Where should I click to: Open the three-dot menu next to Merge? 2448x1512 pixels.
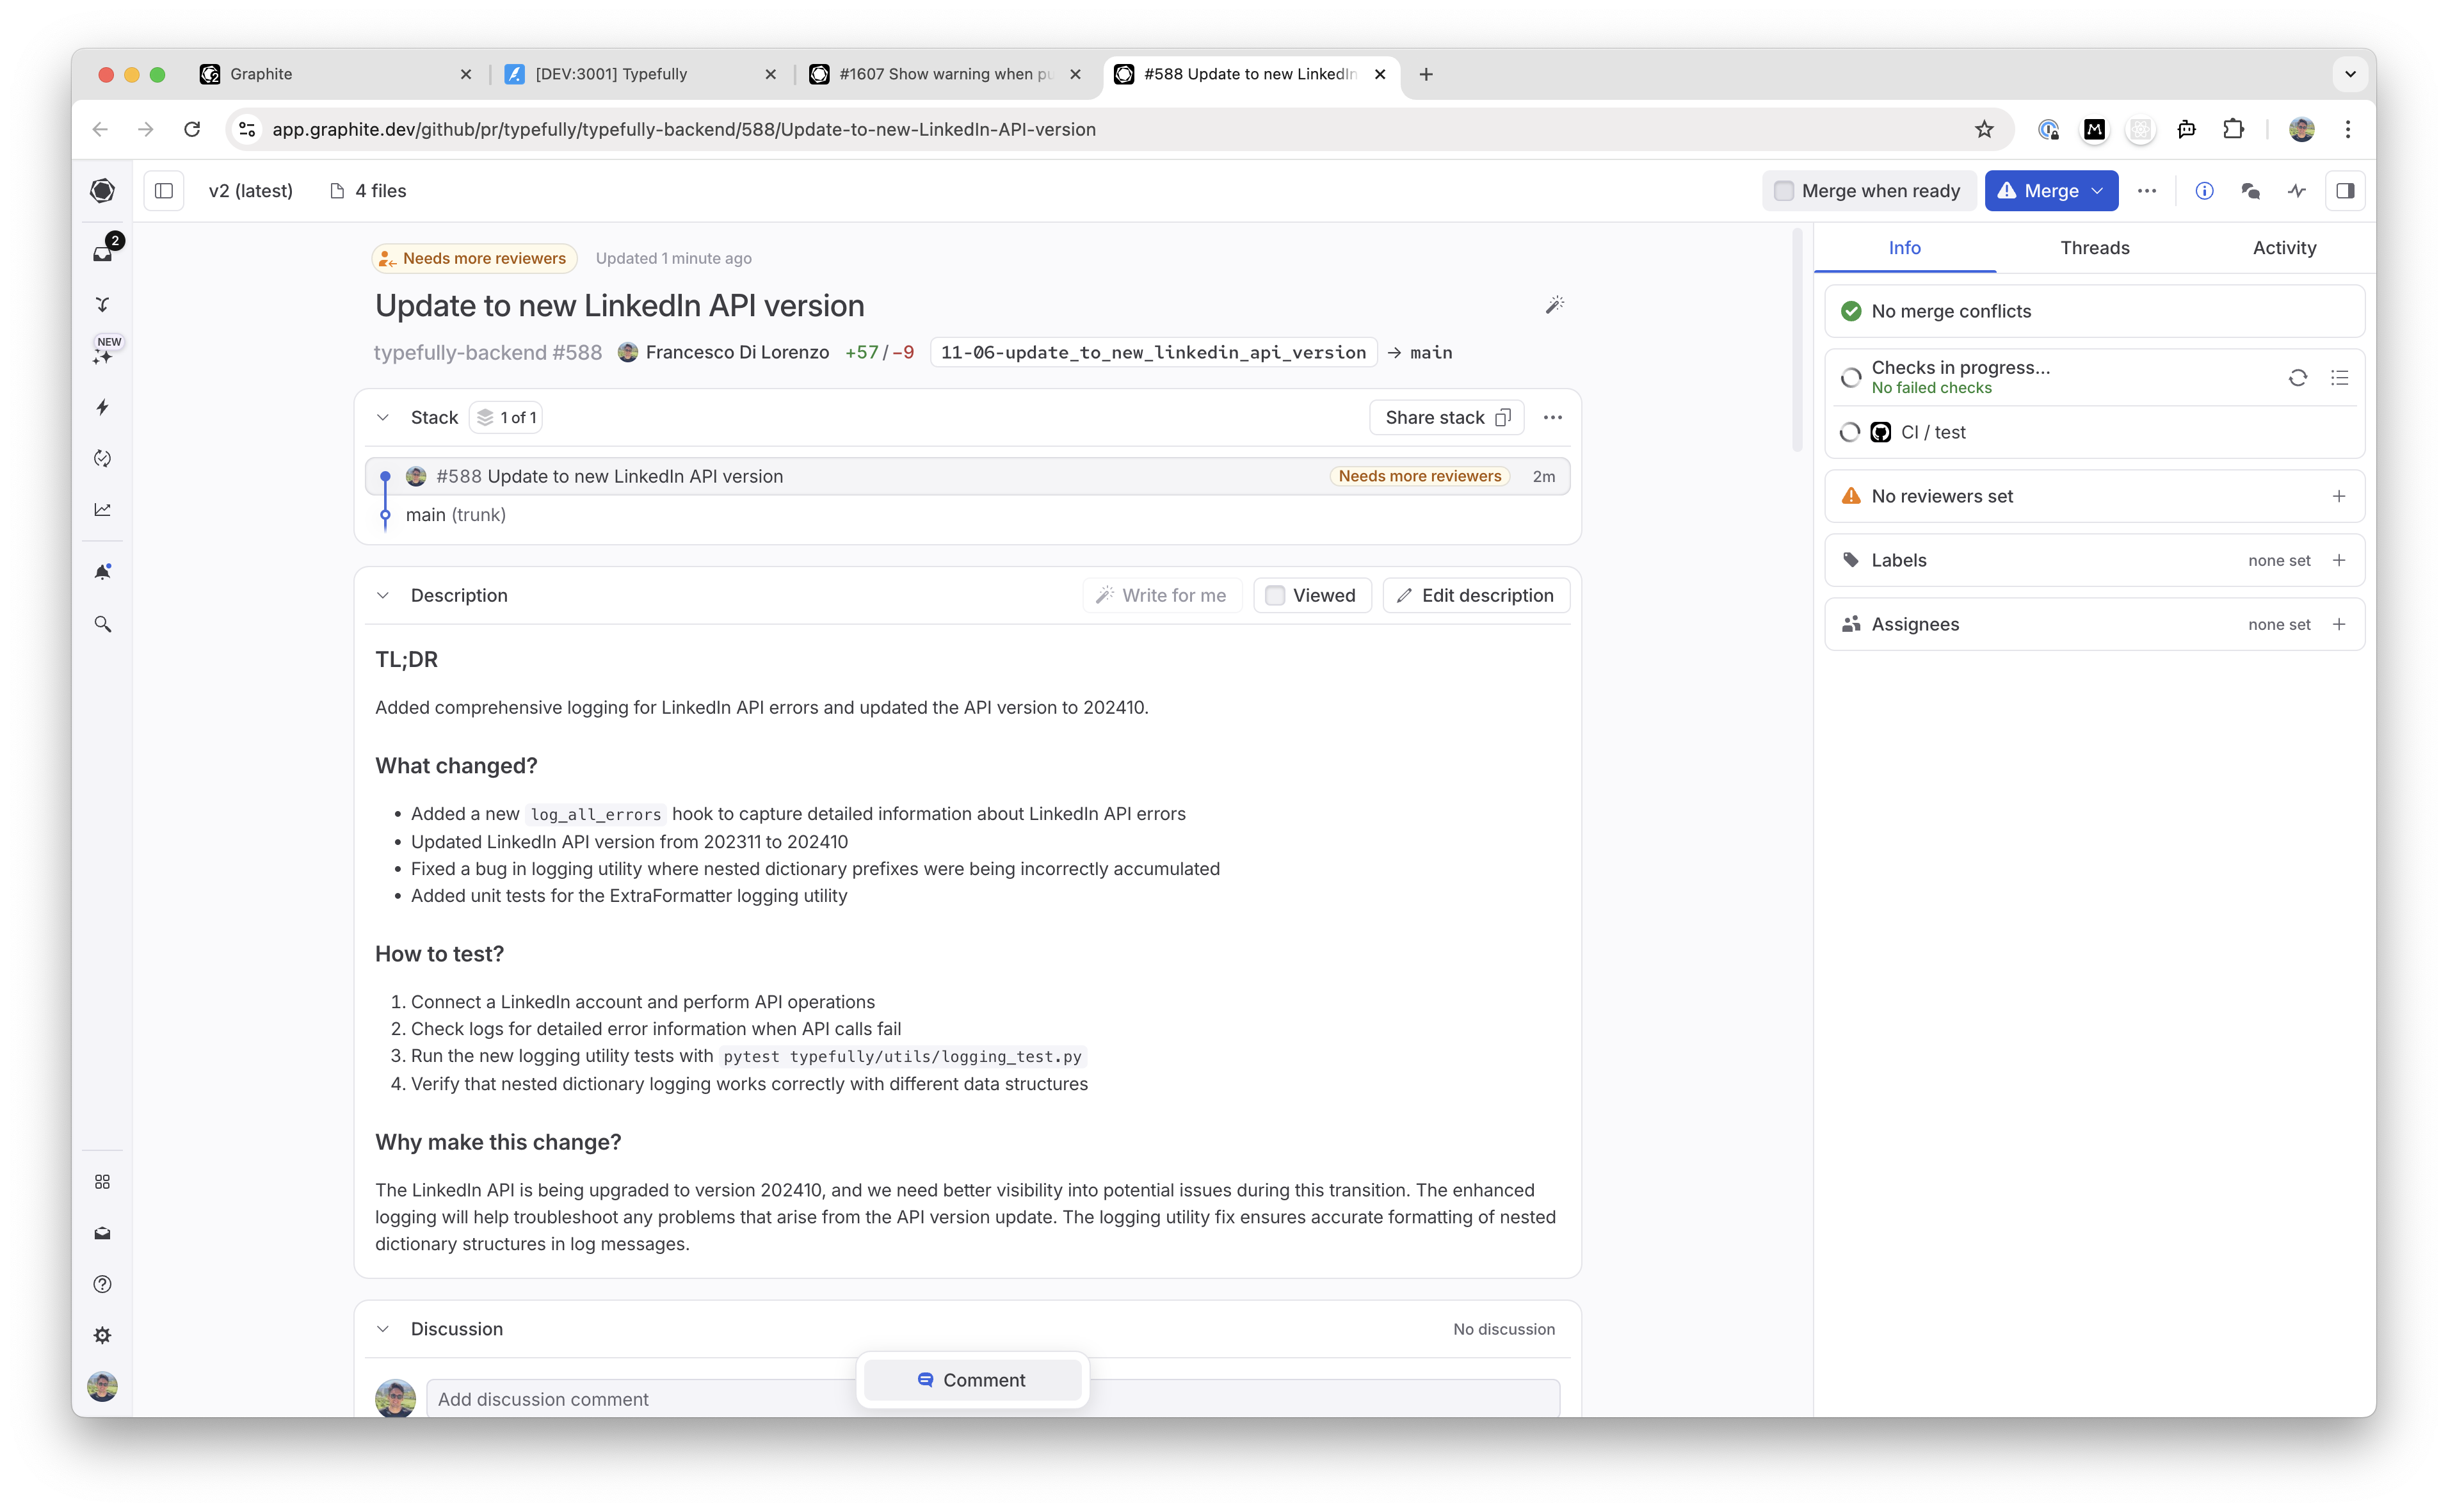tap(2146, 191)
